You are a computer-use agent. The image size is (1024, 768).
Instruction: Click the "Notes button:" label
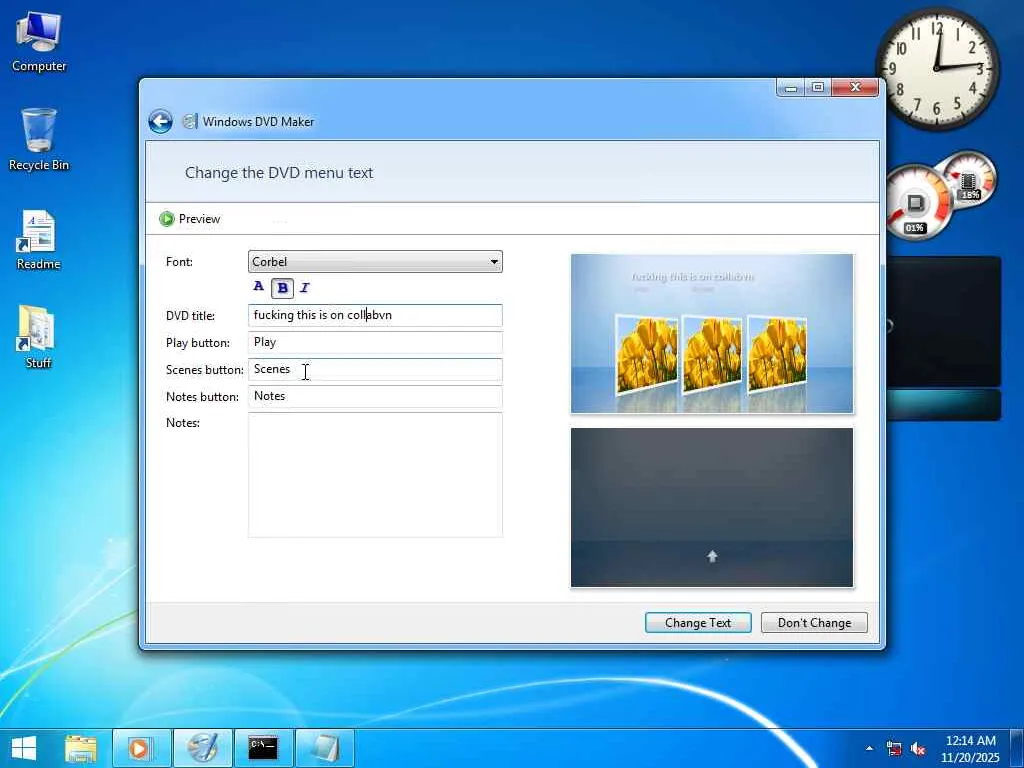tap(202, 396)
